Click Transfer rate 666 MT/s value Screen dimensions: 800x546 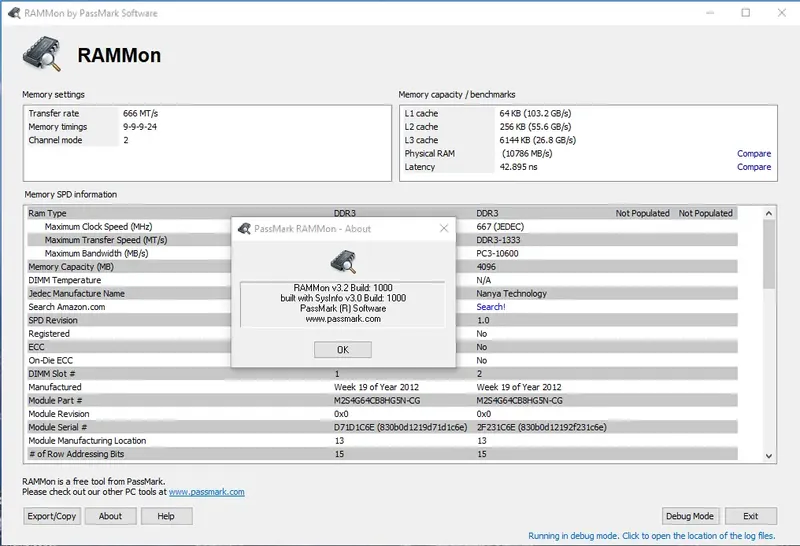pos(140,113)
